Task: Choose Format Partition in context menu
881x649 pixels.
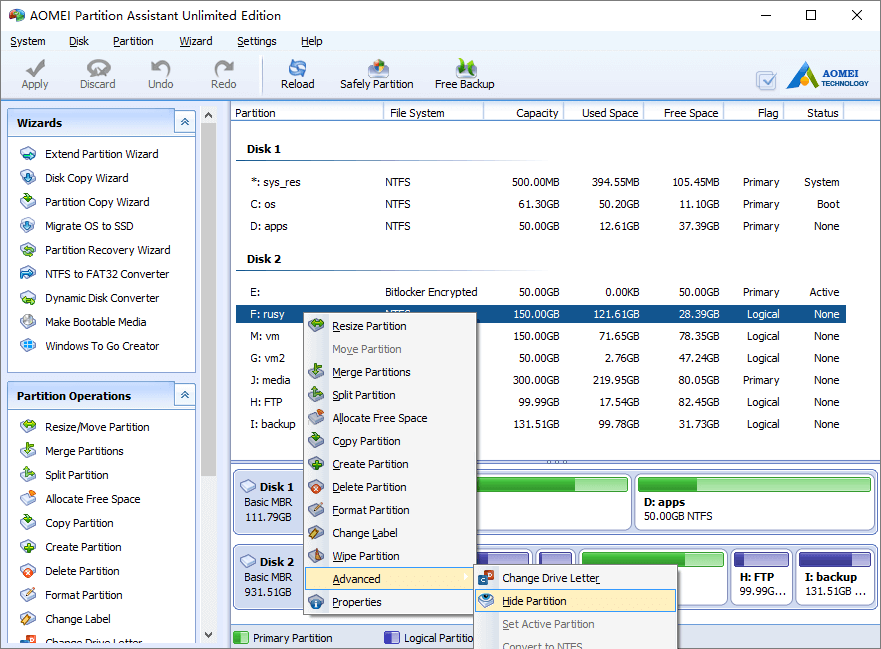Action: 389,510
